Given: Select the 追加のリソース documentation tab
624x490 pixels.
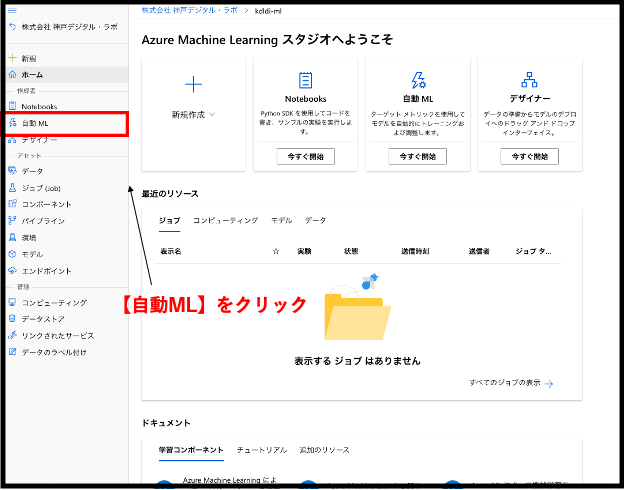Looking at the screenshot, I should (x=324, y=450).
